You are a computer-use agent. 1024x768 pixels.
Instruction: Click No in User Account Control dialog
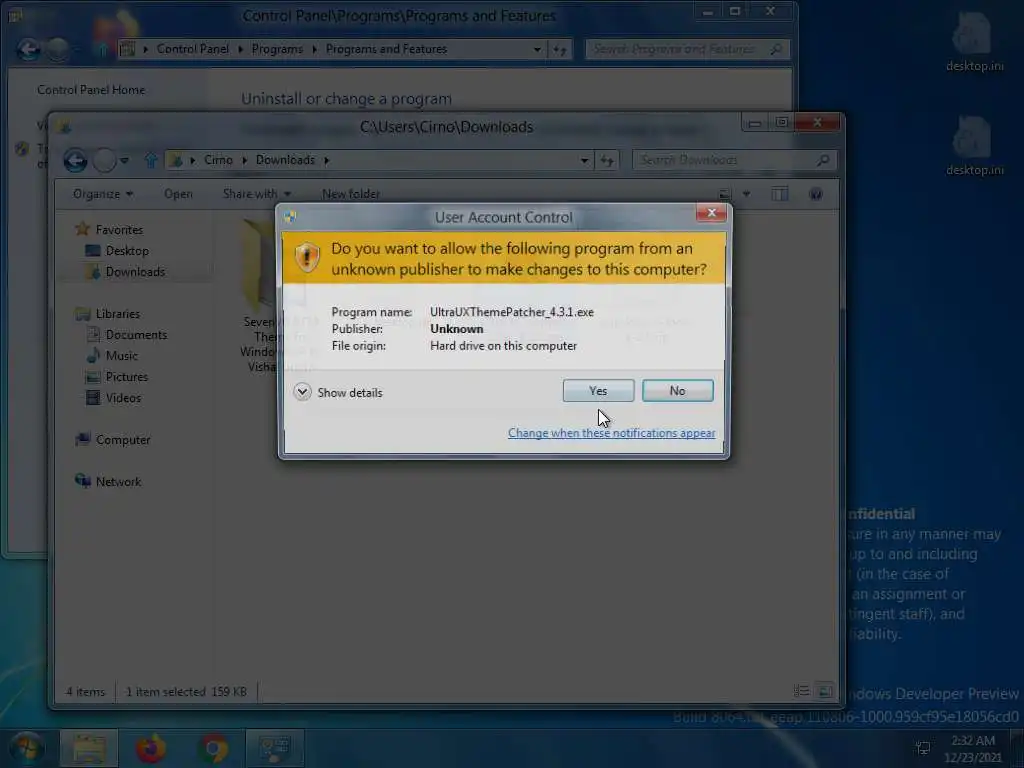[677, 391]
